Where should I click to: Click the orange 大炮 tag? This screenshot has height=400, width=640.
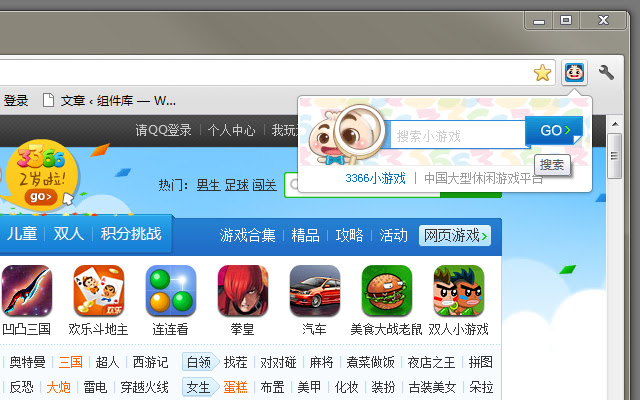(58, 387)
